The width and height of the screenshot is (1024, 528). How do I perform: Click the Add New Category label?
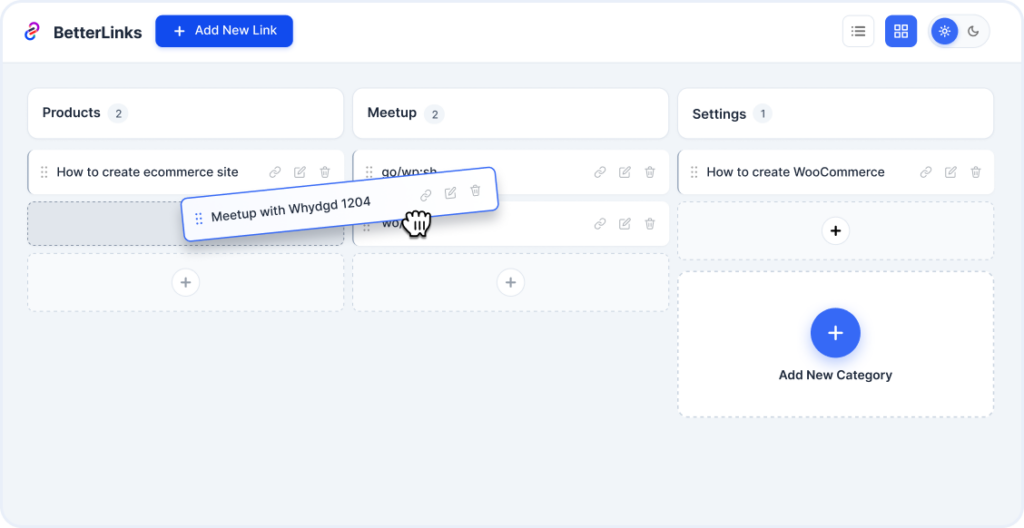tap(835, 376)
